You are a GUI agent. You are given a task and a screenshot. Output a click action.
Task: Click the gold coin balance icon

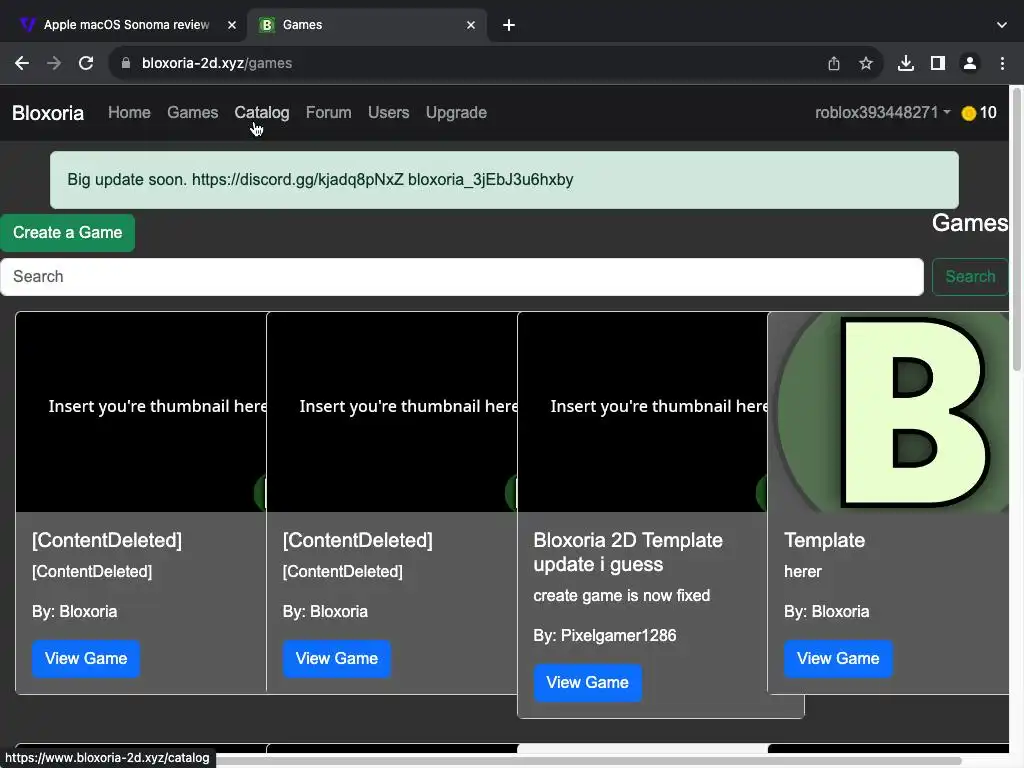[x=968, y=113]
